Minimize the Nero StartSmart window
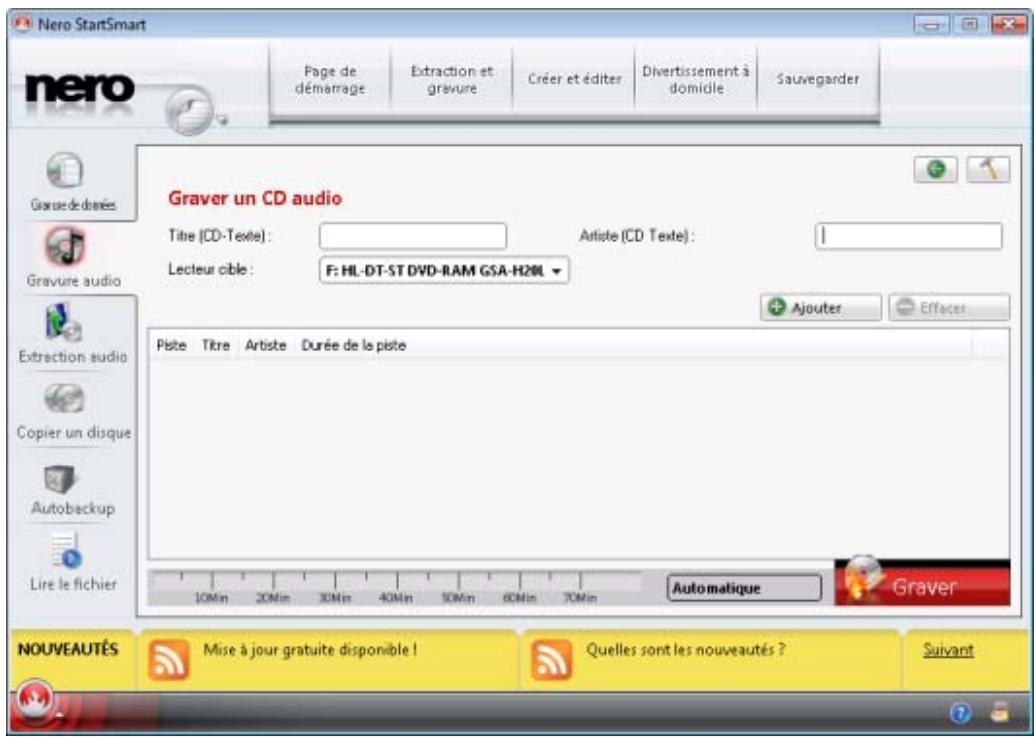Screen dimensions: 1034x737 [929, 25]
